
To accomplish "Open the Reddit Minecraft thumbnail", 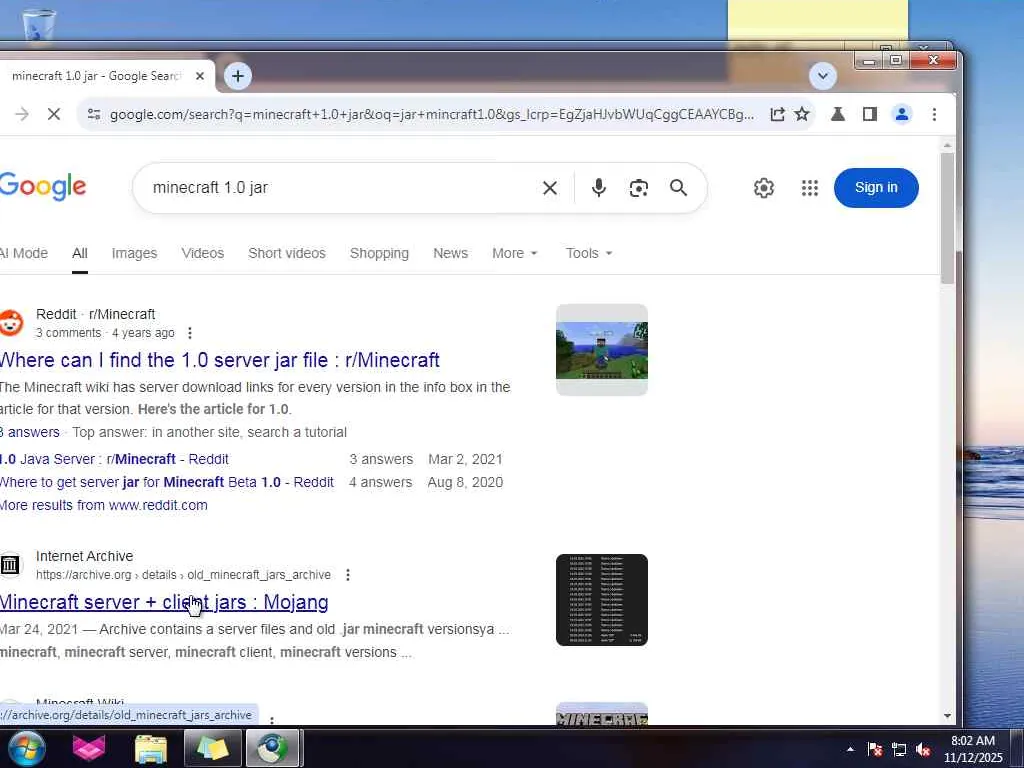I will [x=601, y=350].
